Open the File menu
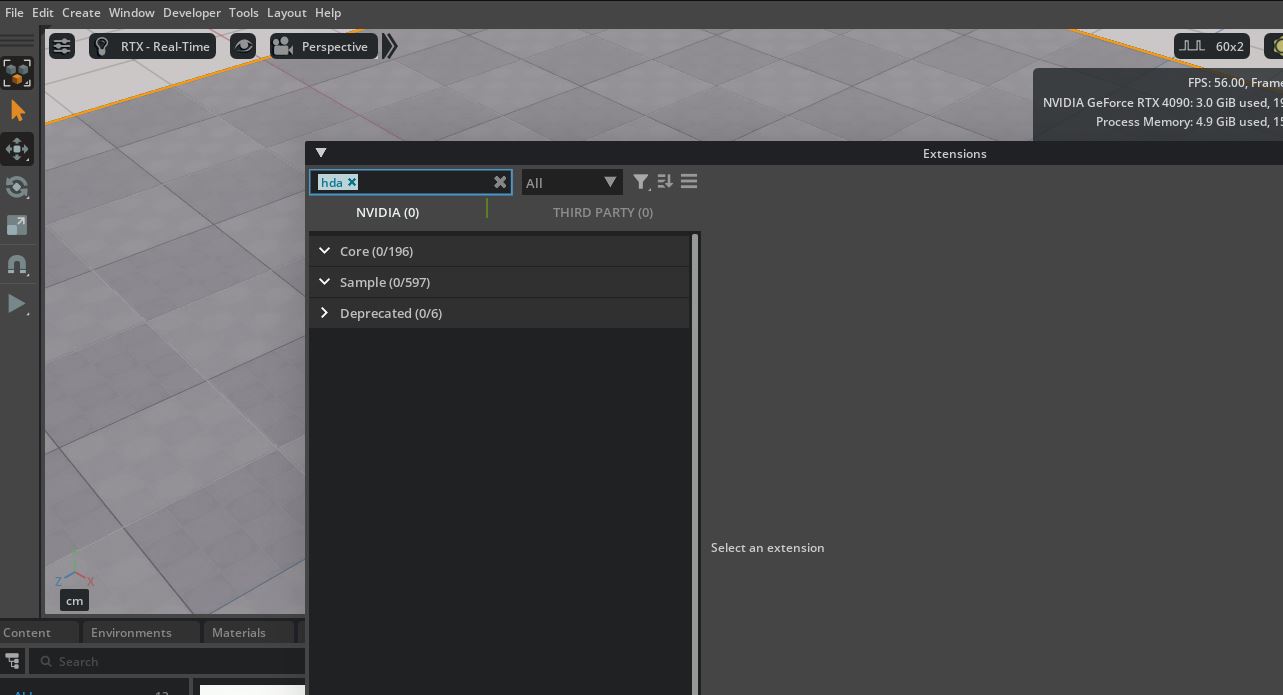 click(14, 13)
